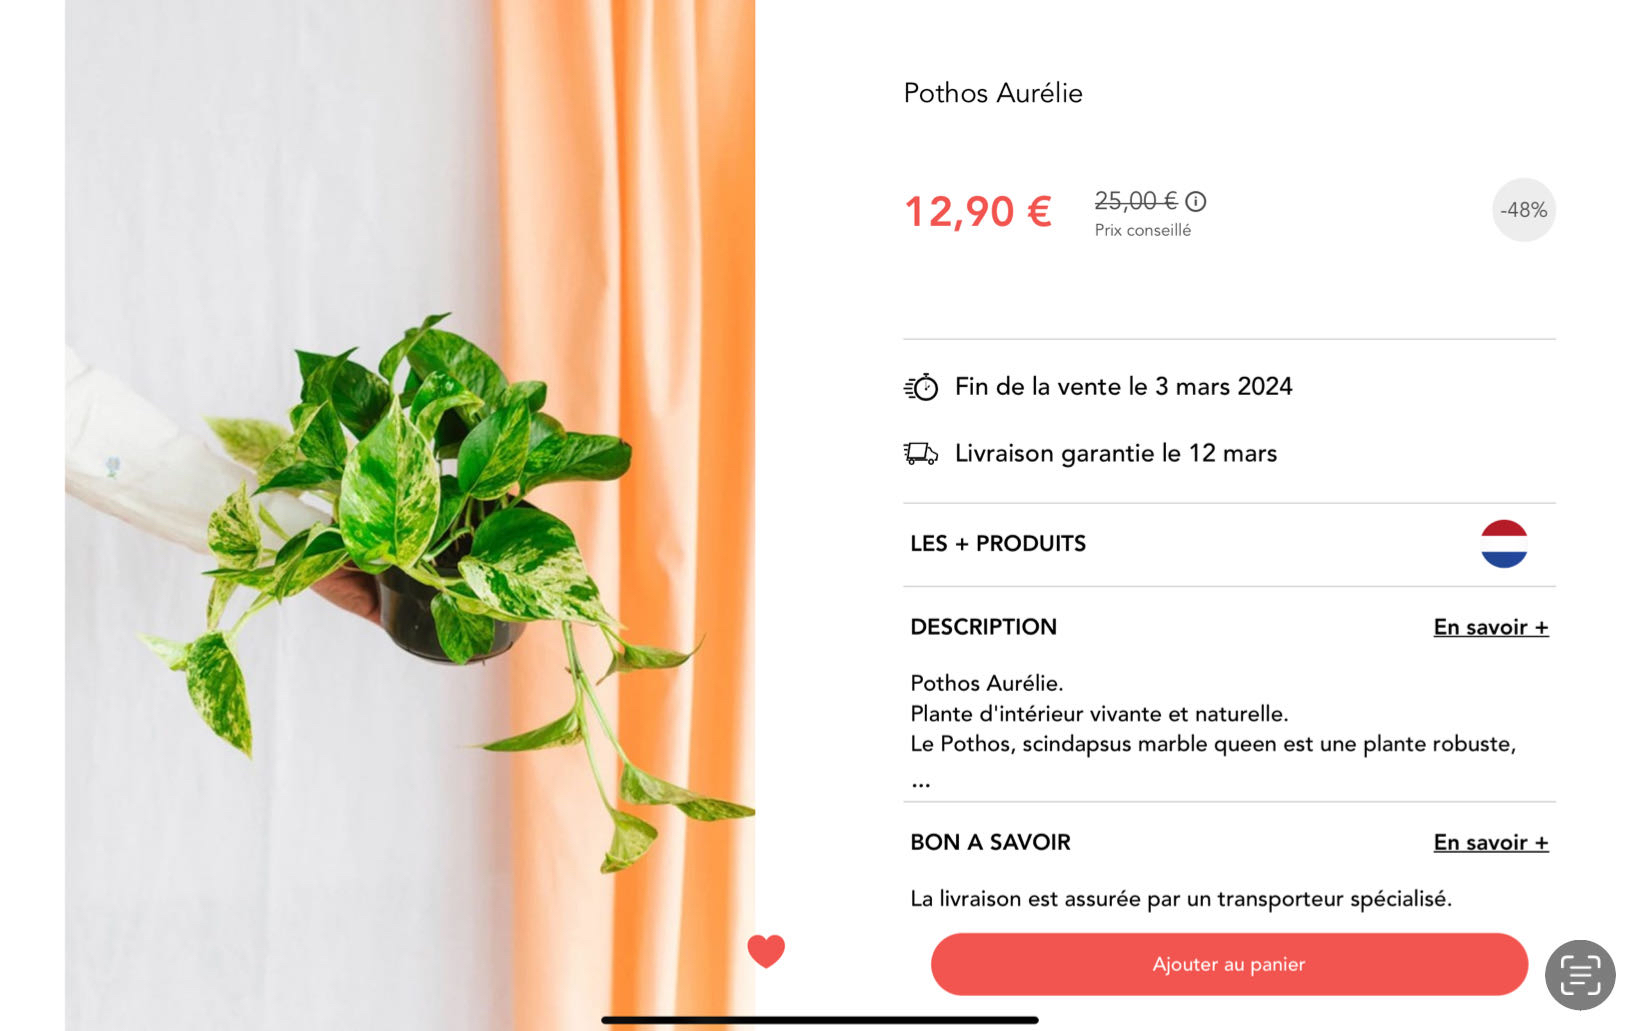Click the stopwatch icon by sale end date

(x=921, y=387)
